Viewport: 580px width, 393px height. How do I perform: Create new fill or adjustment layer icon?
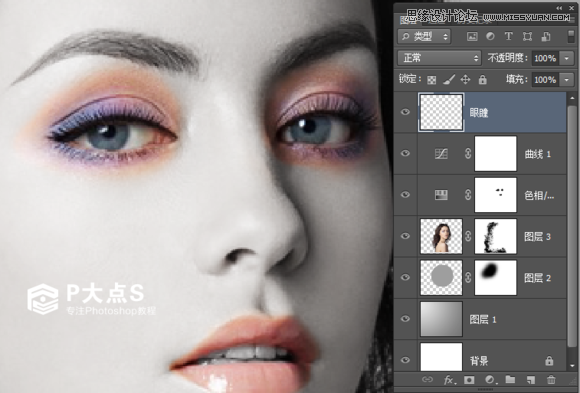click(490, 380)
